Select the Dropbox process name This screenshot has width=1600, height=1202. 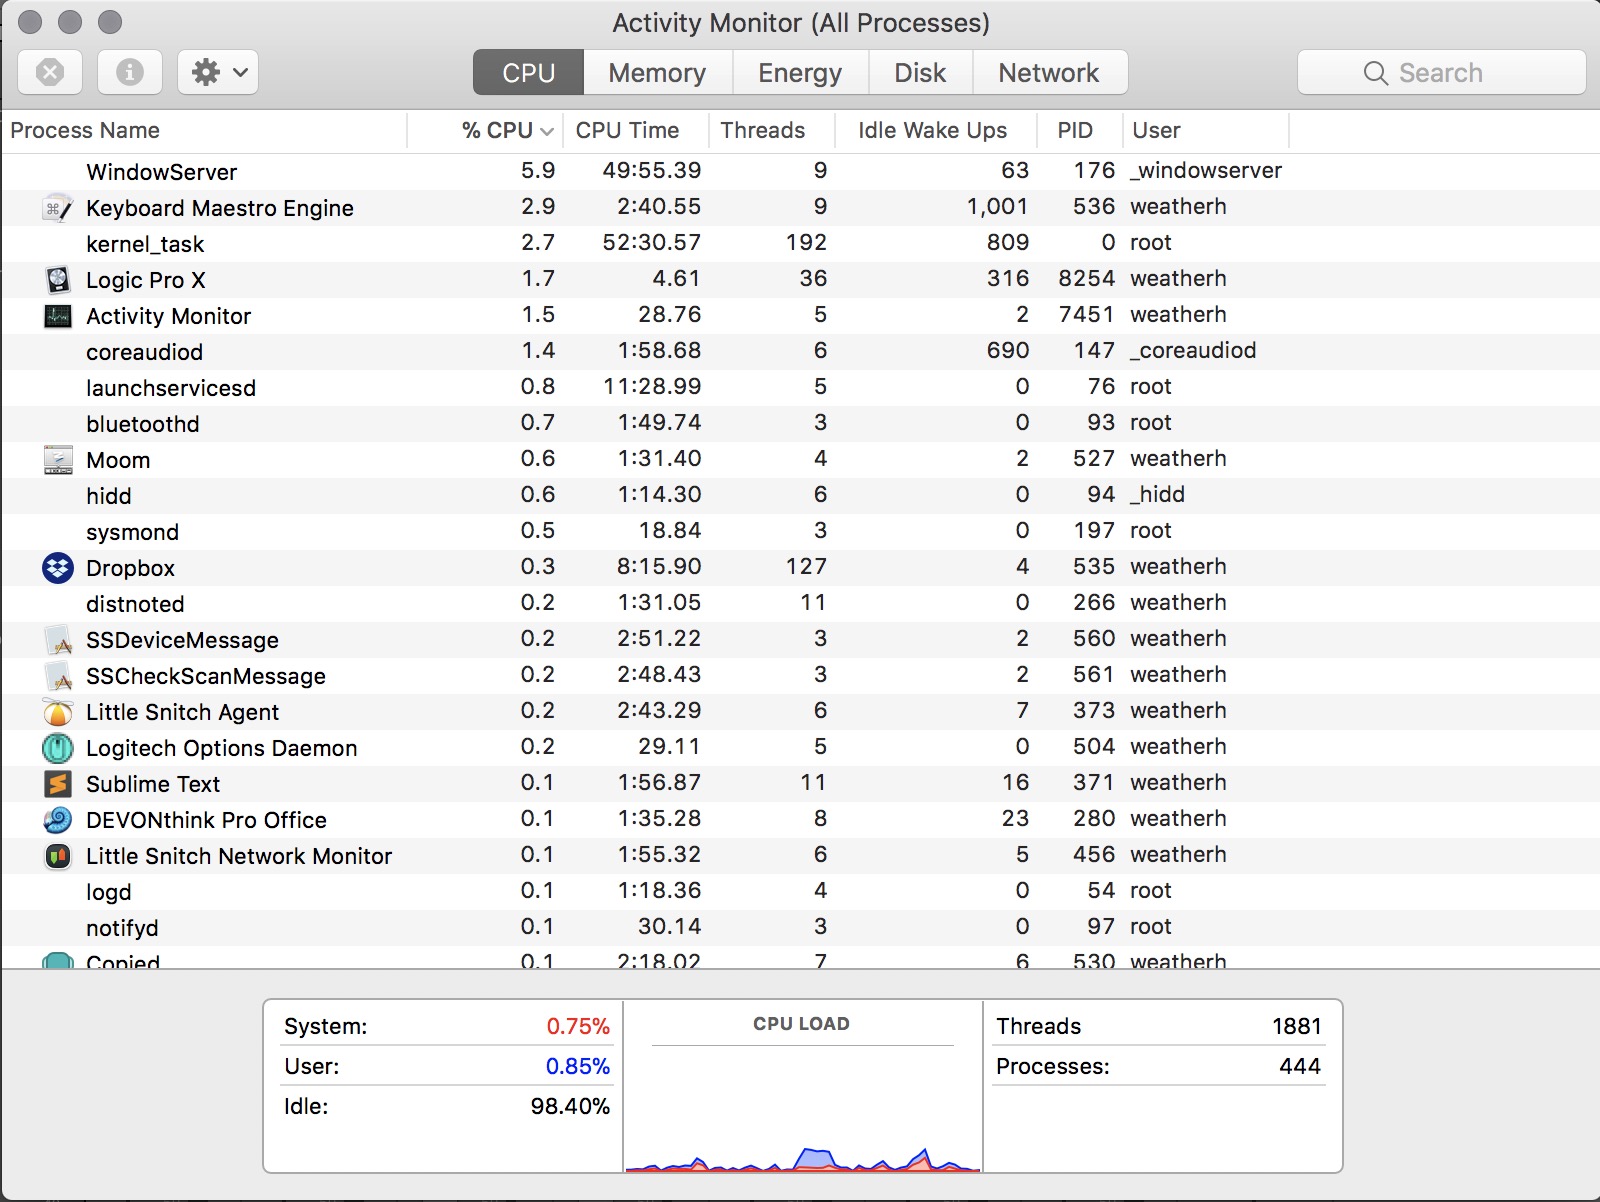click(130, 568)
